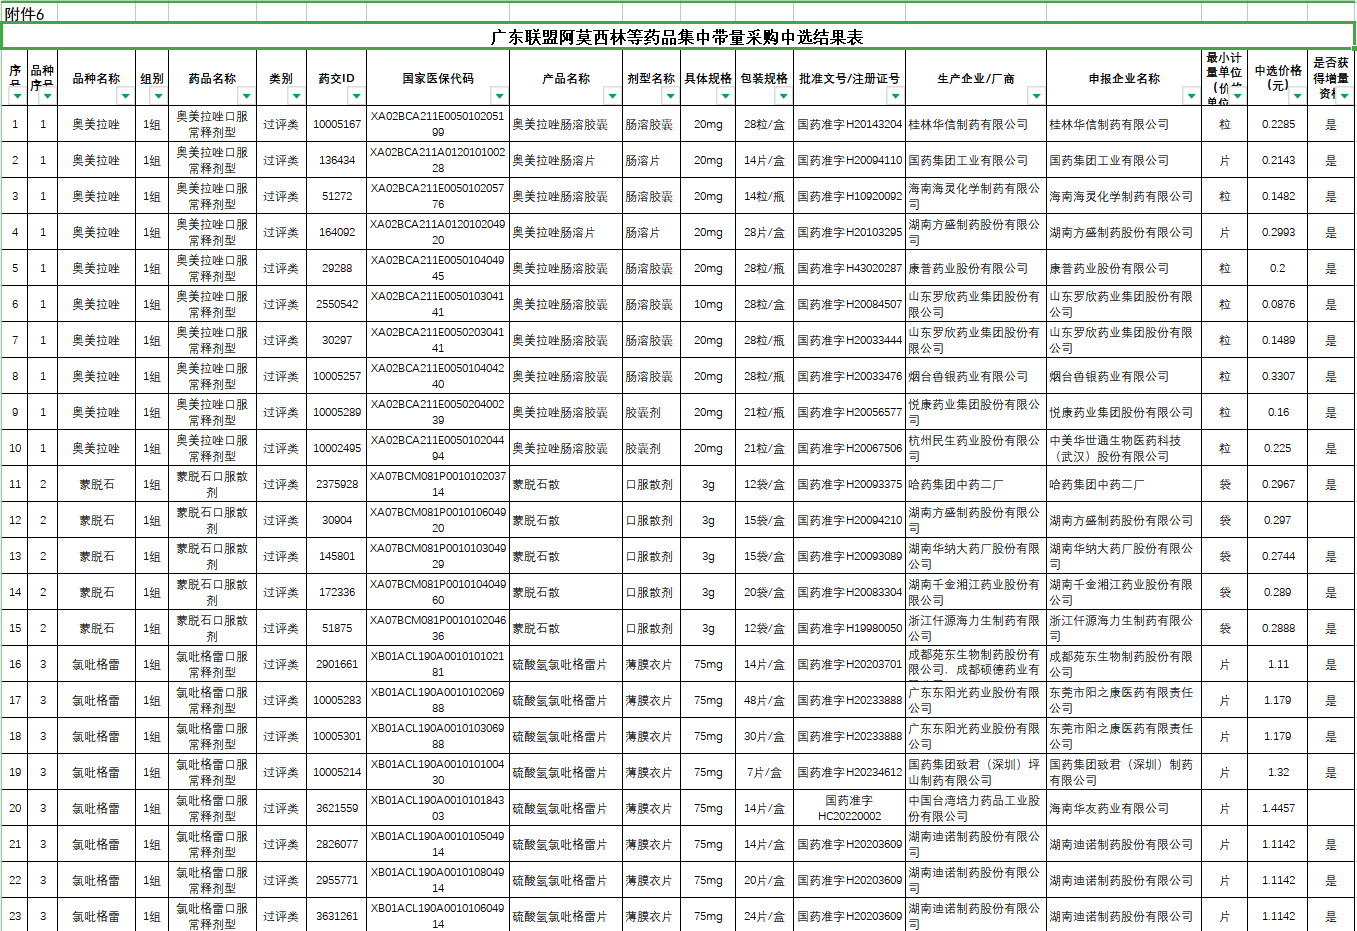This screenshot has width=1357, height=931.
Task: Select the cell with ID 164092
Action: click(x=337, y=232)
